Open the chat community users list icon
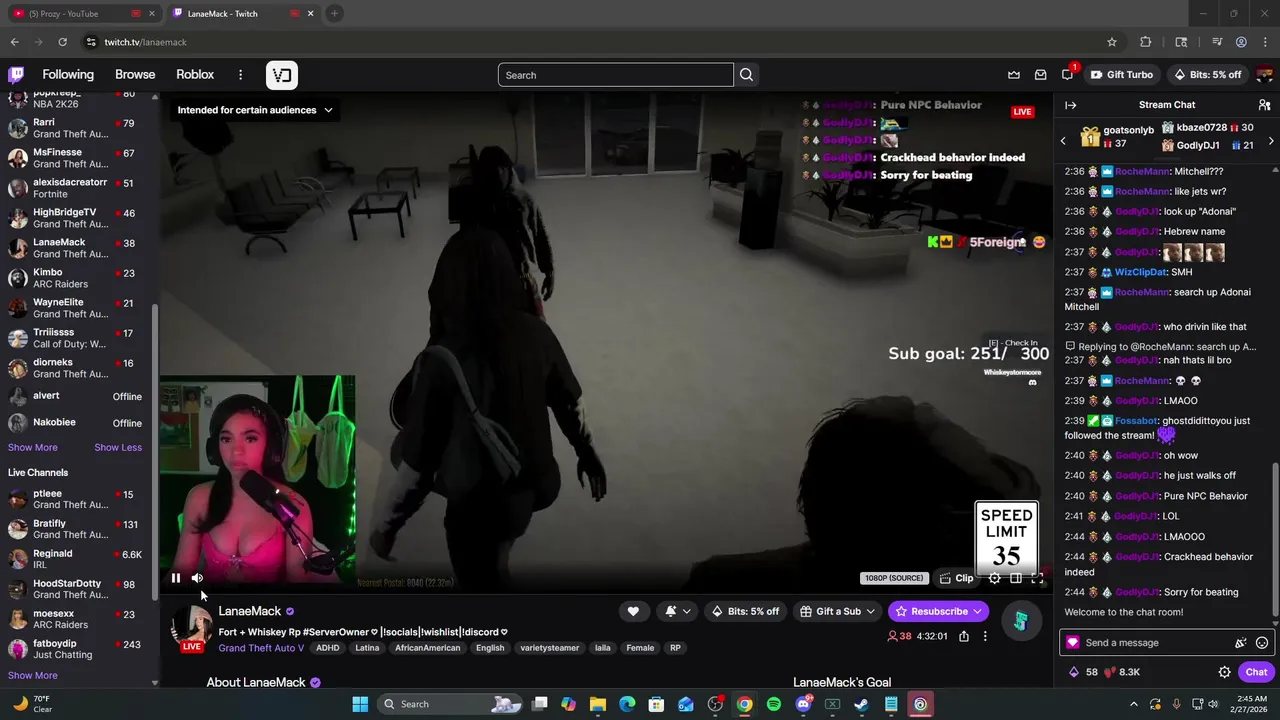1280x720 pixels. tap(1264, 105)
